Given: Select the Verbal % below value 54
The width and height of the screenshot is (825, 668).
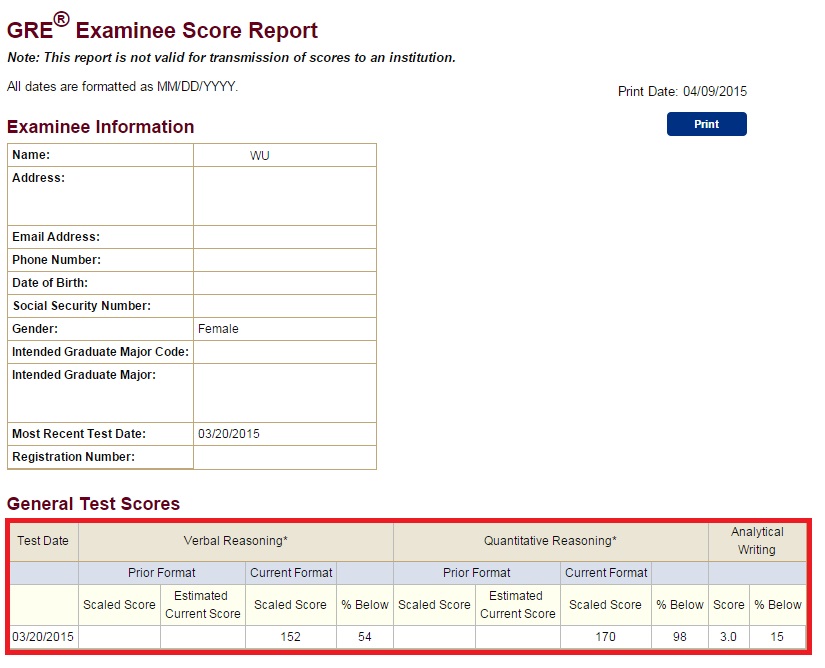Looking at the screenshot, I should (x=365, y=637).
